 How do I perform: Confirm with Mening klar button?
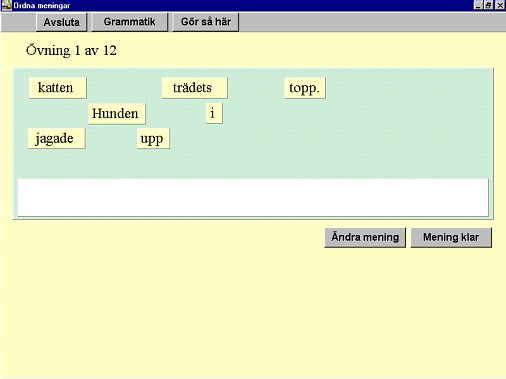451,237
